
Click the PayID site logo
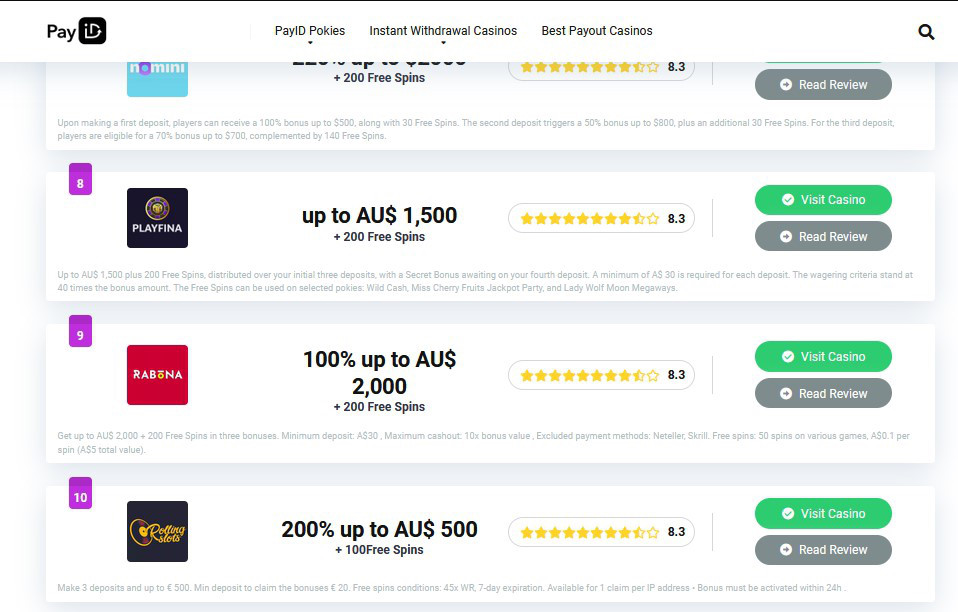pos(76,31)
